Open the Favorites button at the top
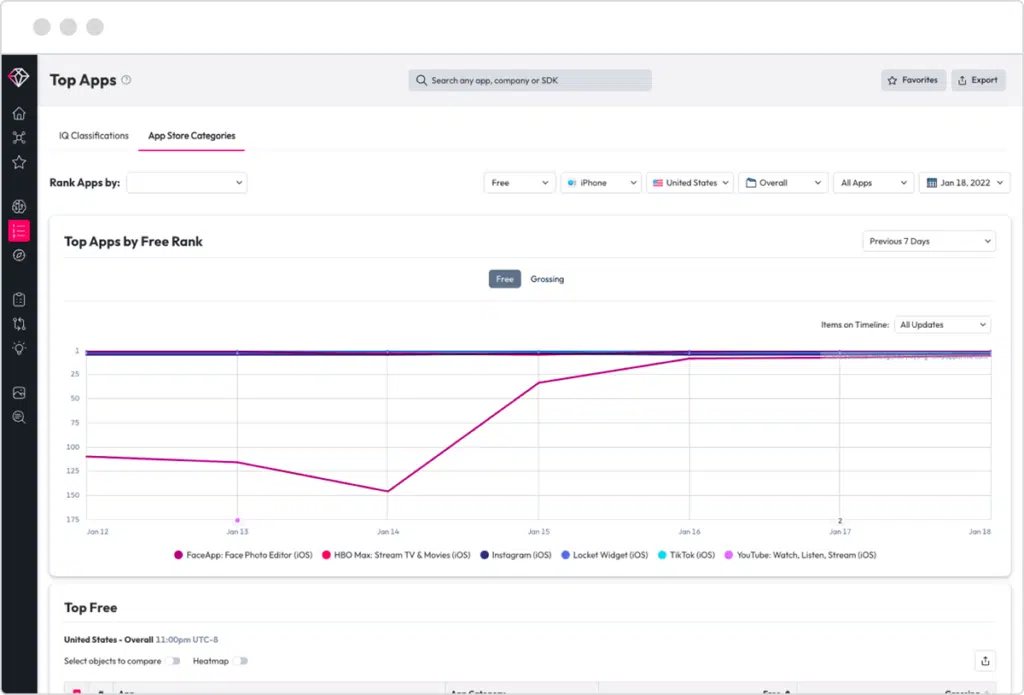This screenshot has height=695, width=1024. [912, 80]
